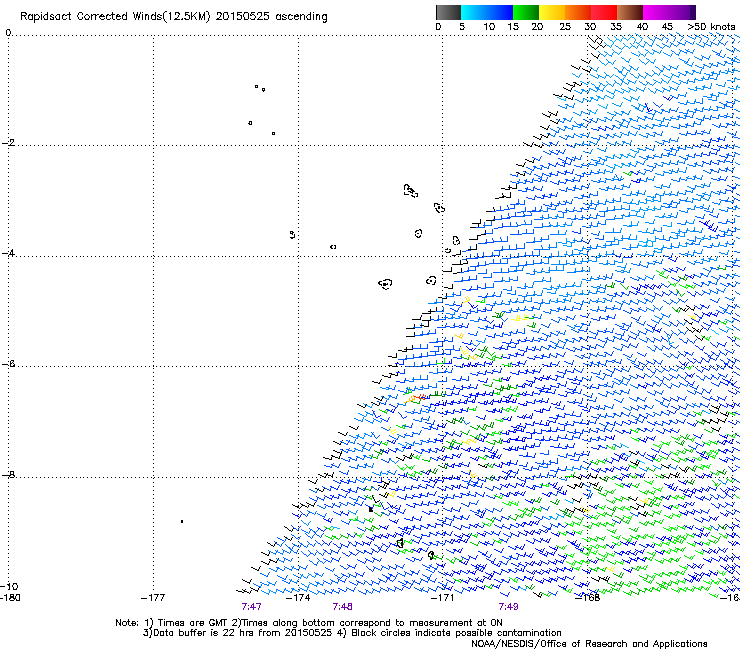Viewport: 740px width, 650px height.
Task: Click the '-174' longitude axis label
Action: (x=298, y=598)
